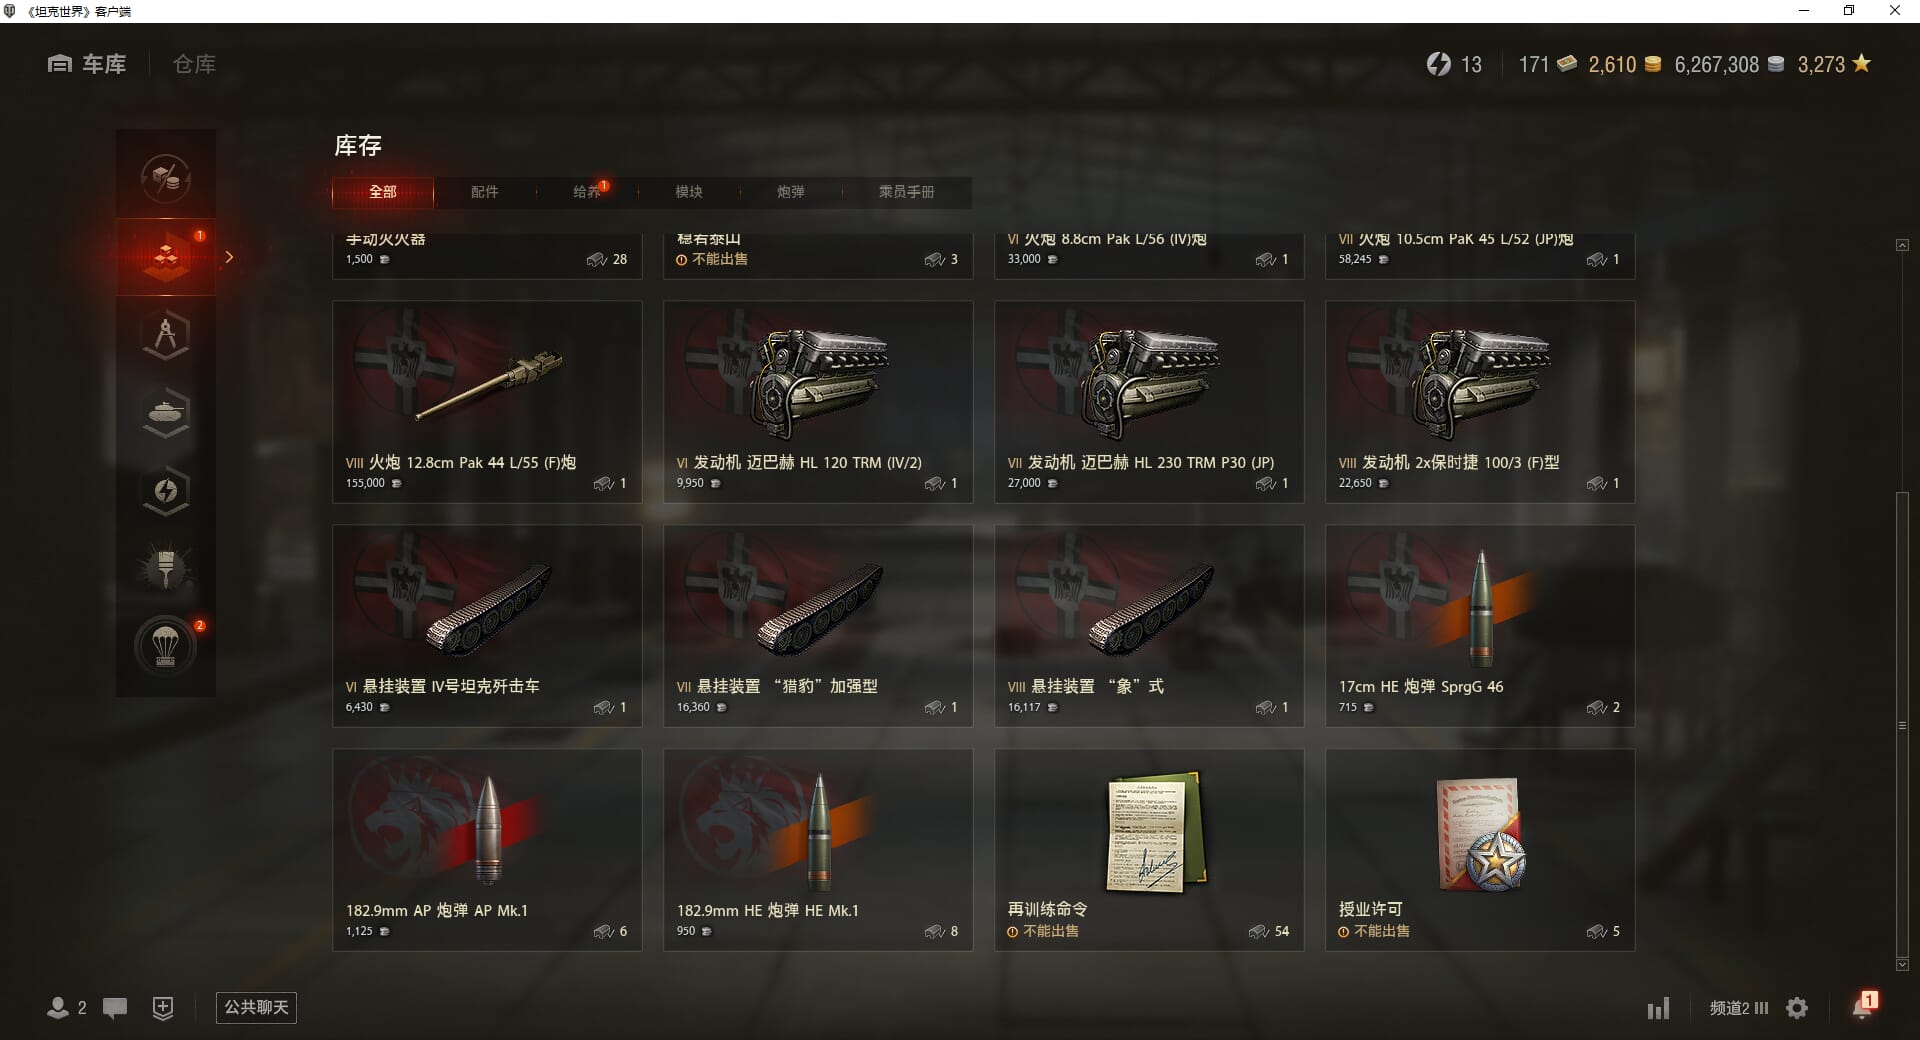This screenshot has height=1040, width=1920.
Task: Open the 乘员手册 tab
Action: point(907,192)
